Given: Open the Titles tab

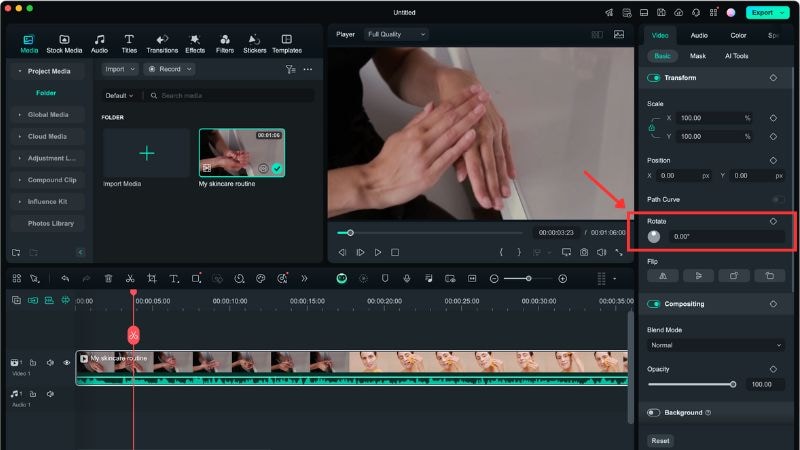Looking at the screenshot, I should pos(129,44).
